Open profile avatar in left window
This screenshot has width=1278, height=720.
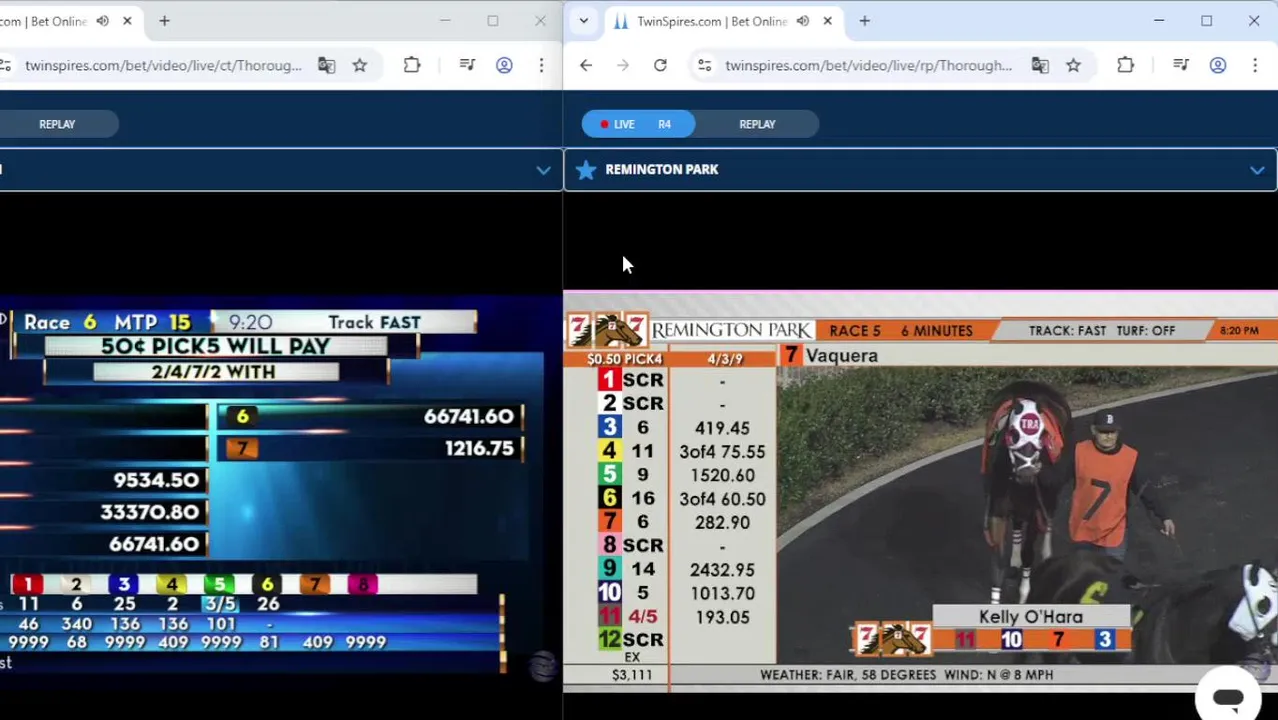(x=504, y=65)
